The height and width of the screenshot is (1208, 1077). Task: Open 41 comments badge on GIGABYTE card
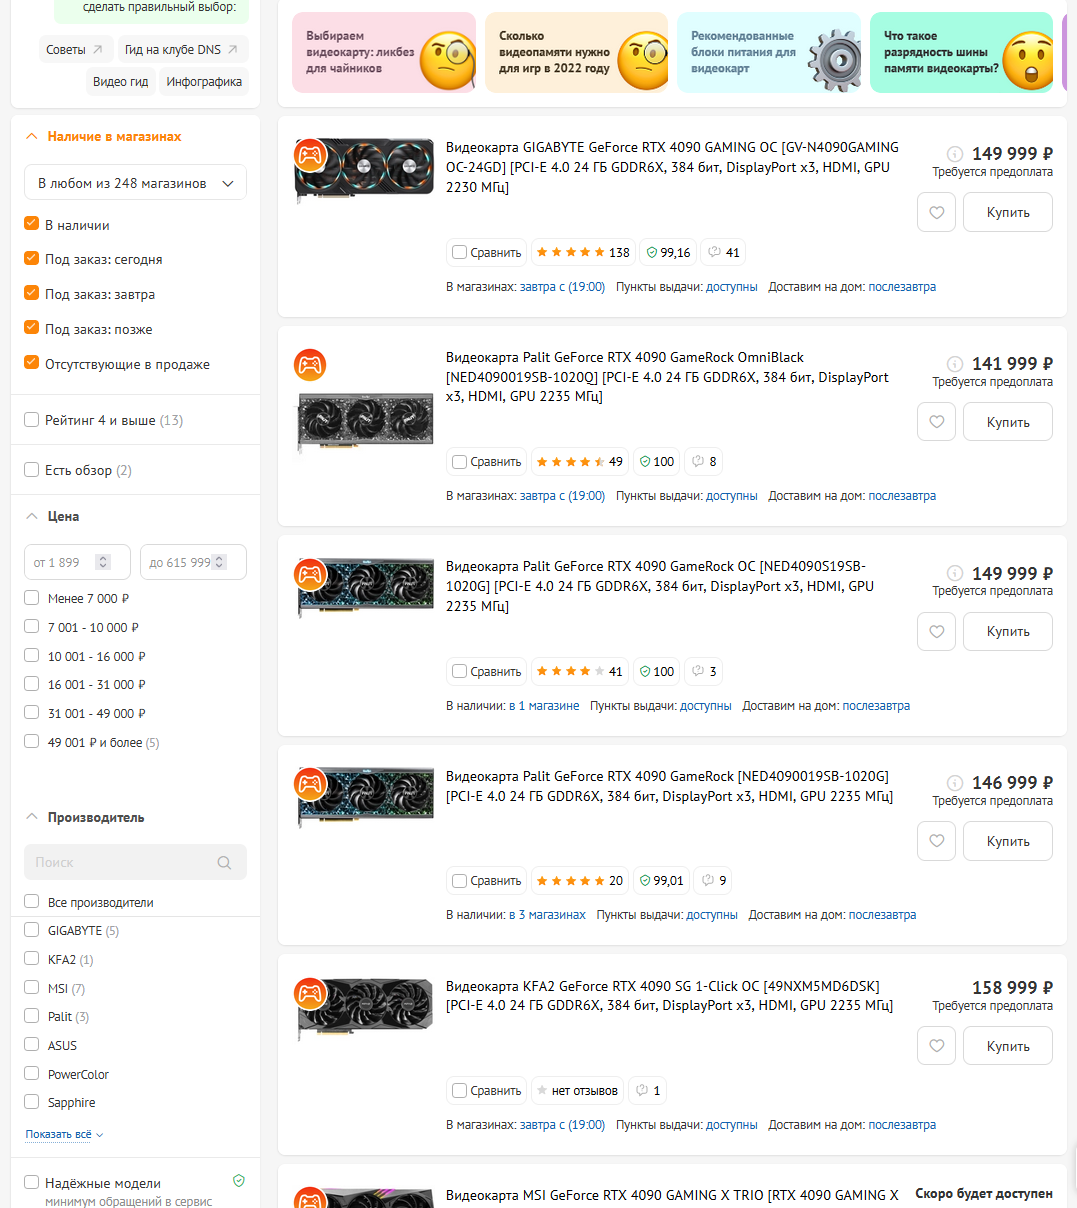pos(723,253)
